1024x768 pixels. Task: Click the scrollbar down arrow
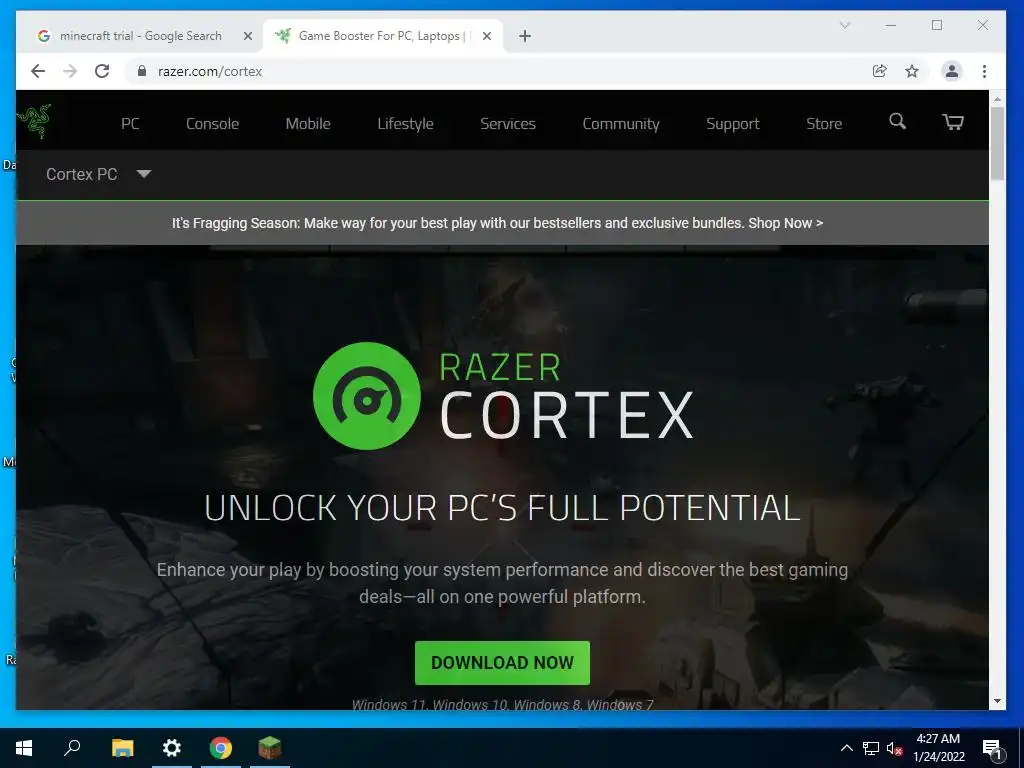pos(997,701)
